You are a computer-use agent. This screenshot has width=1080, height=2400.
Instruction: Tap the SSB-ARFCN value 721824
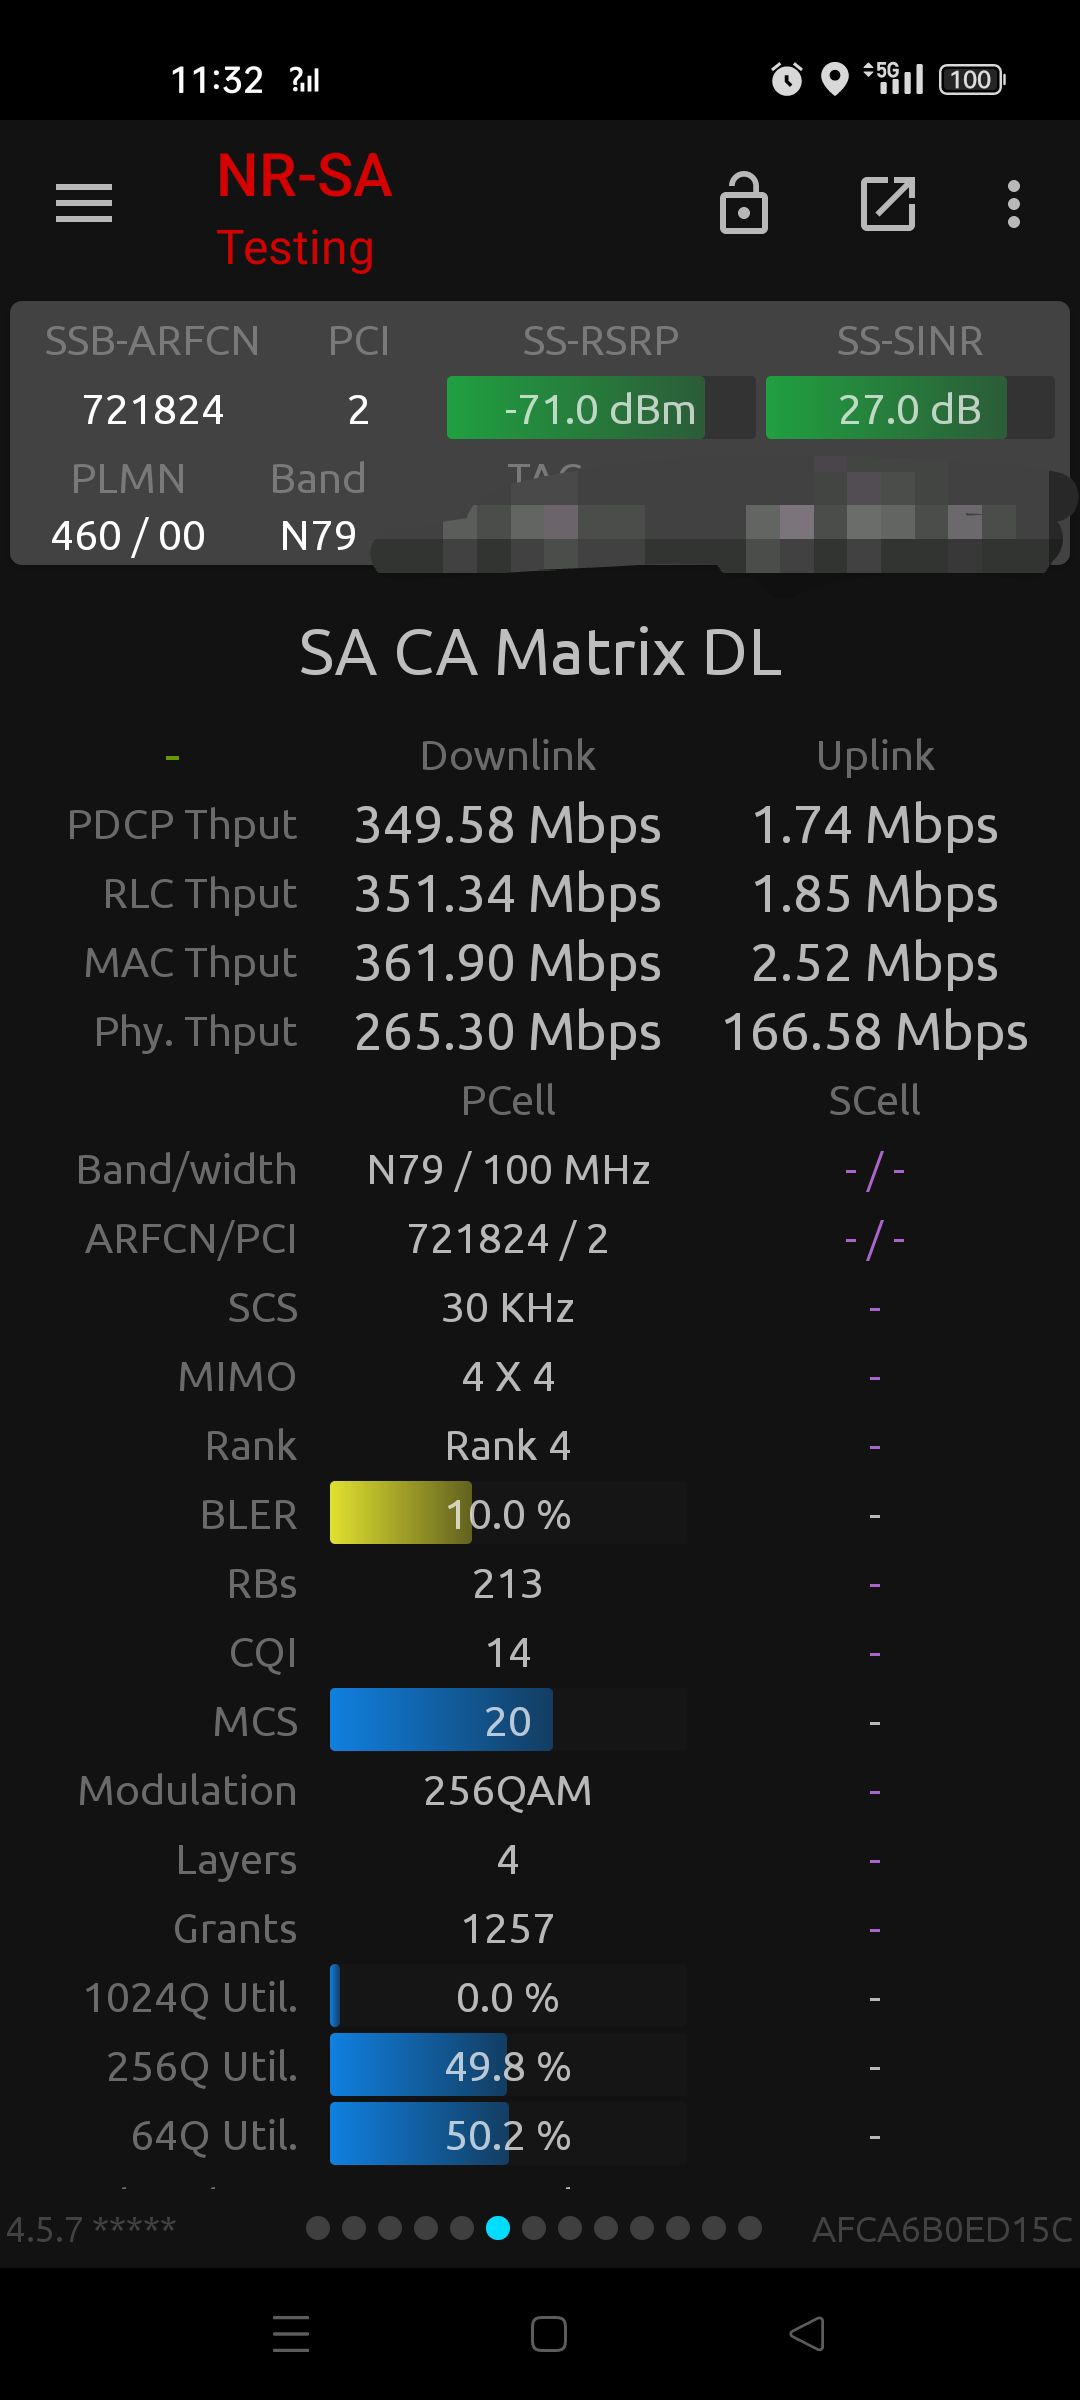click(x=153, y=410)
